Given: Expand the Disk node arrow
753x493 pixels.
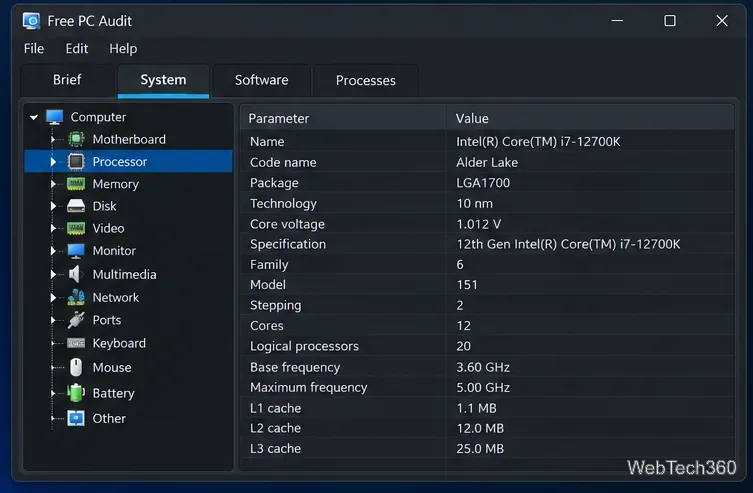Looking at the screenshot, I should (x=53, y=206).
